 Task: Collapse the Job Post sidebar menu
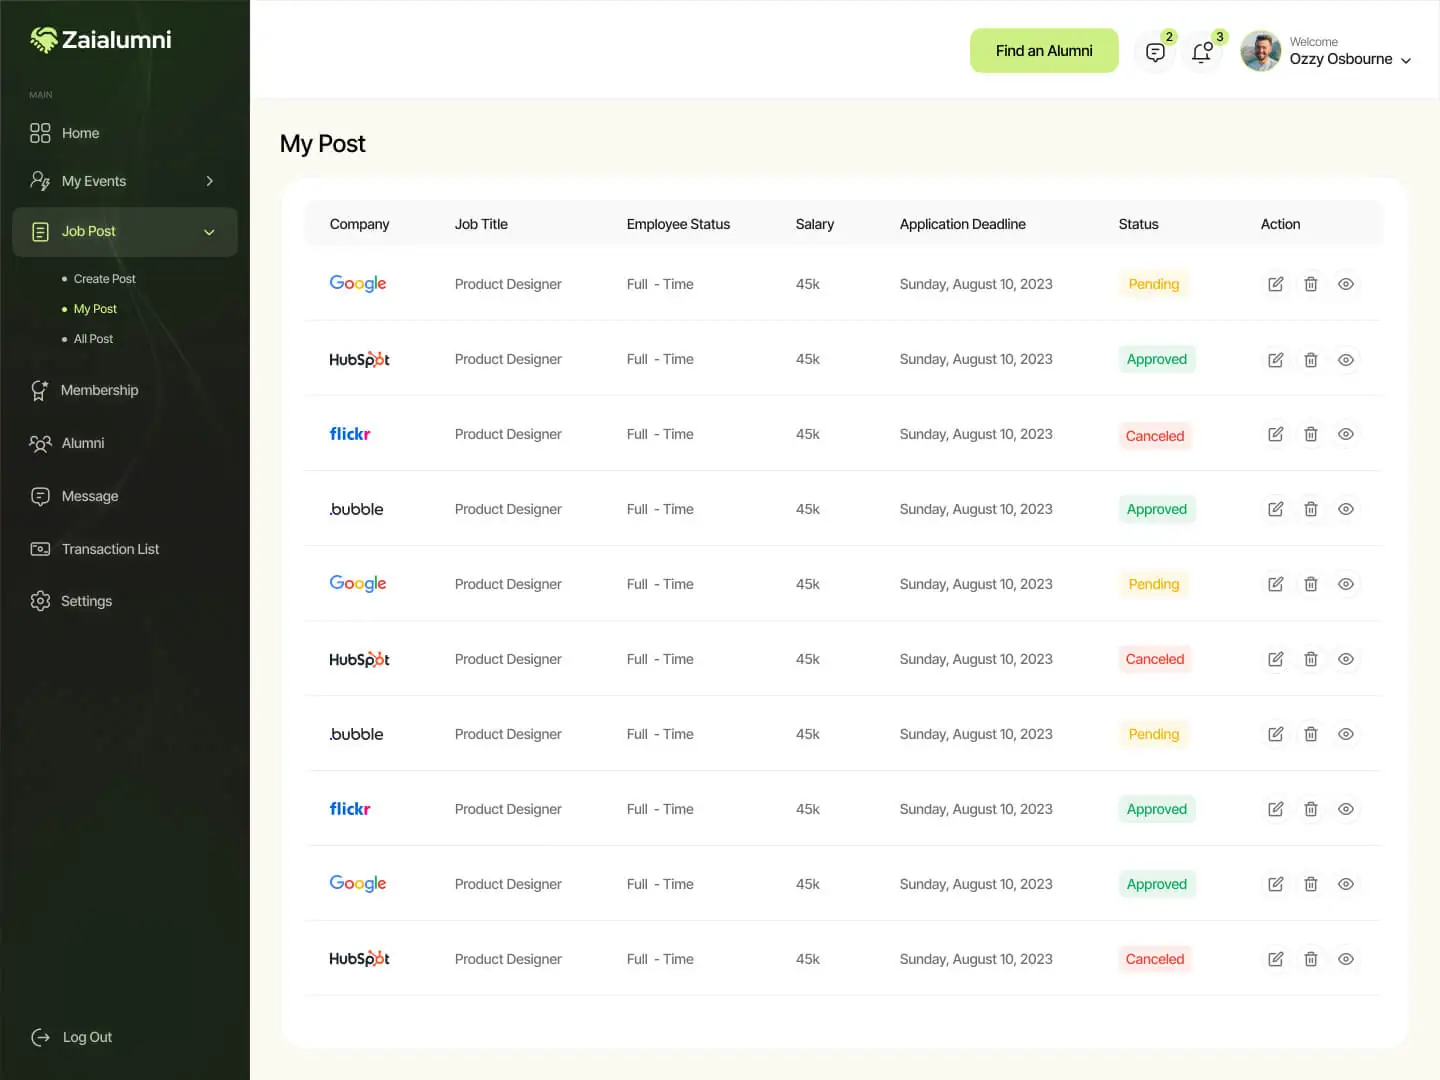click(x=209, y=232)
